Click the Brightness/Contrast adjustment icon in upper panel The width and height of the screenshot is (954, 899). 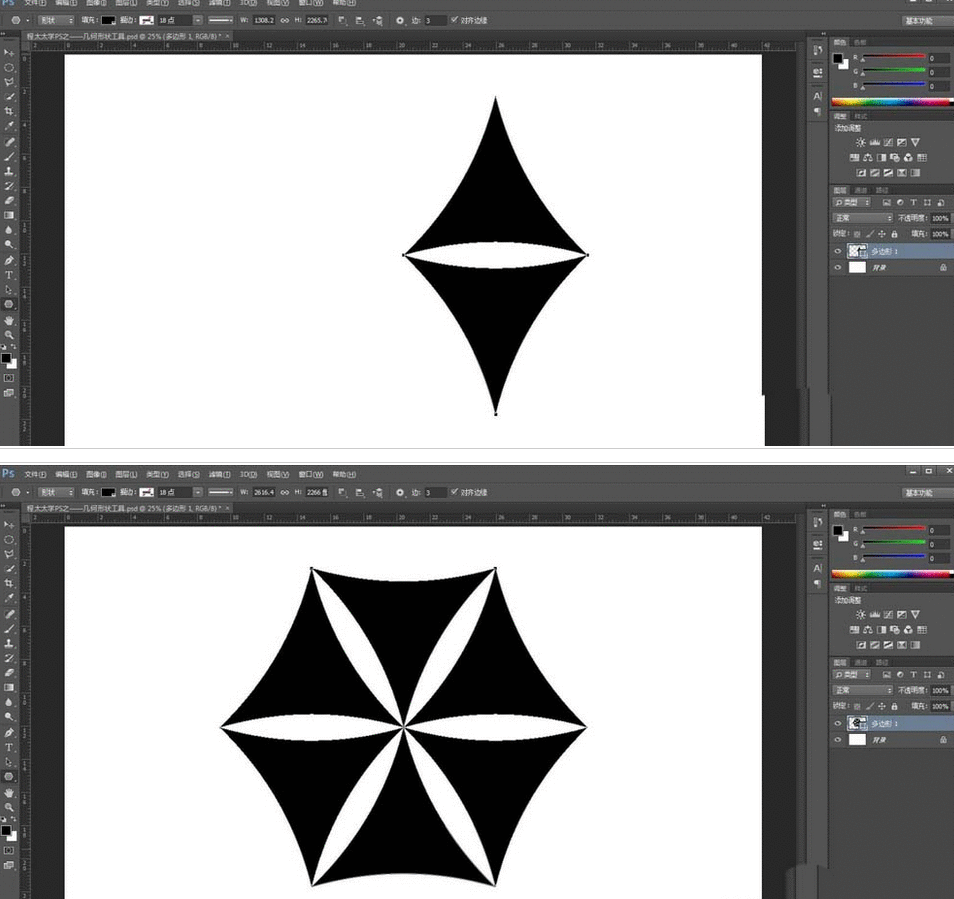(860, 143)
